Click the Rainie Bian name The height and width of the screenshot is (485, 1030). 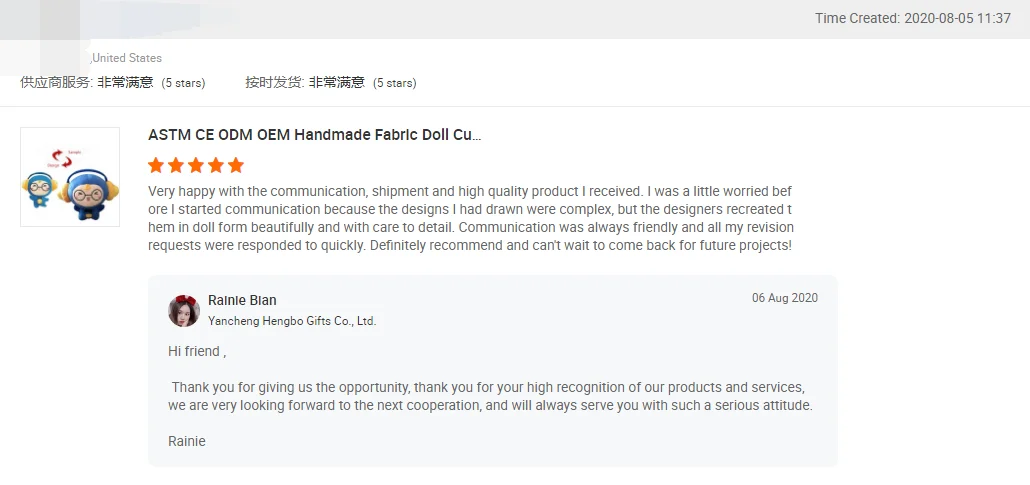click(x=242, y=300)
